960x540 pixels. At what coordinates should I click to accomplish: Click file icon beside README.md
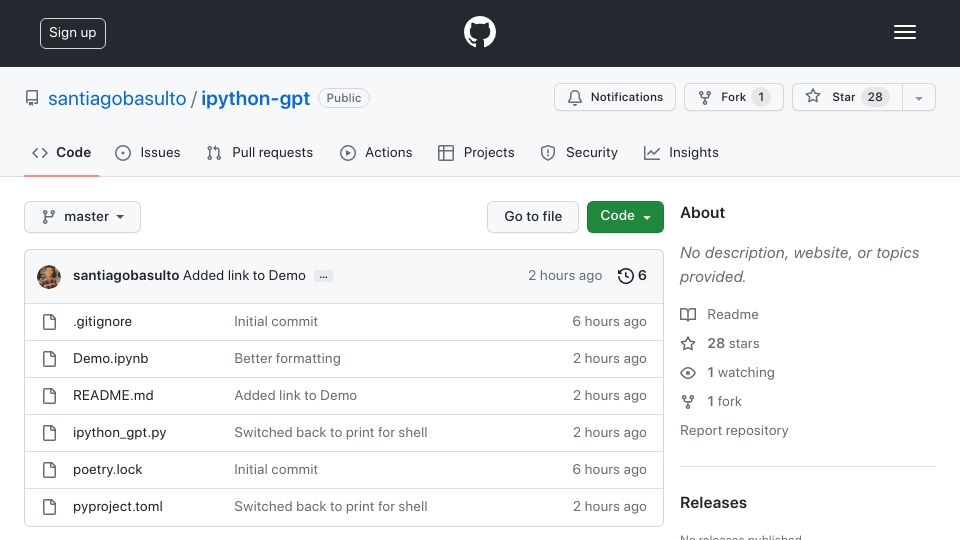pyautogui.click(x=50, y=396)
